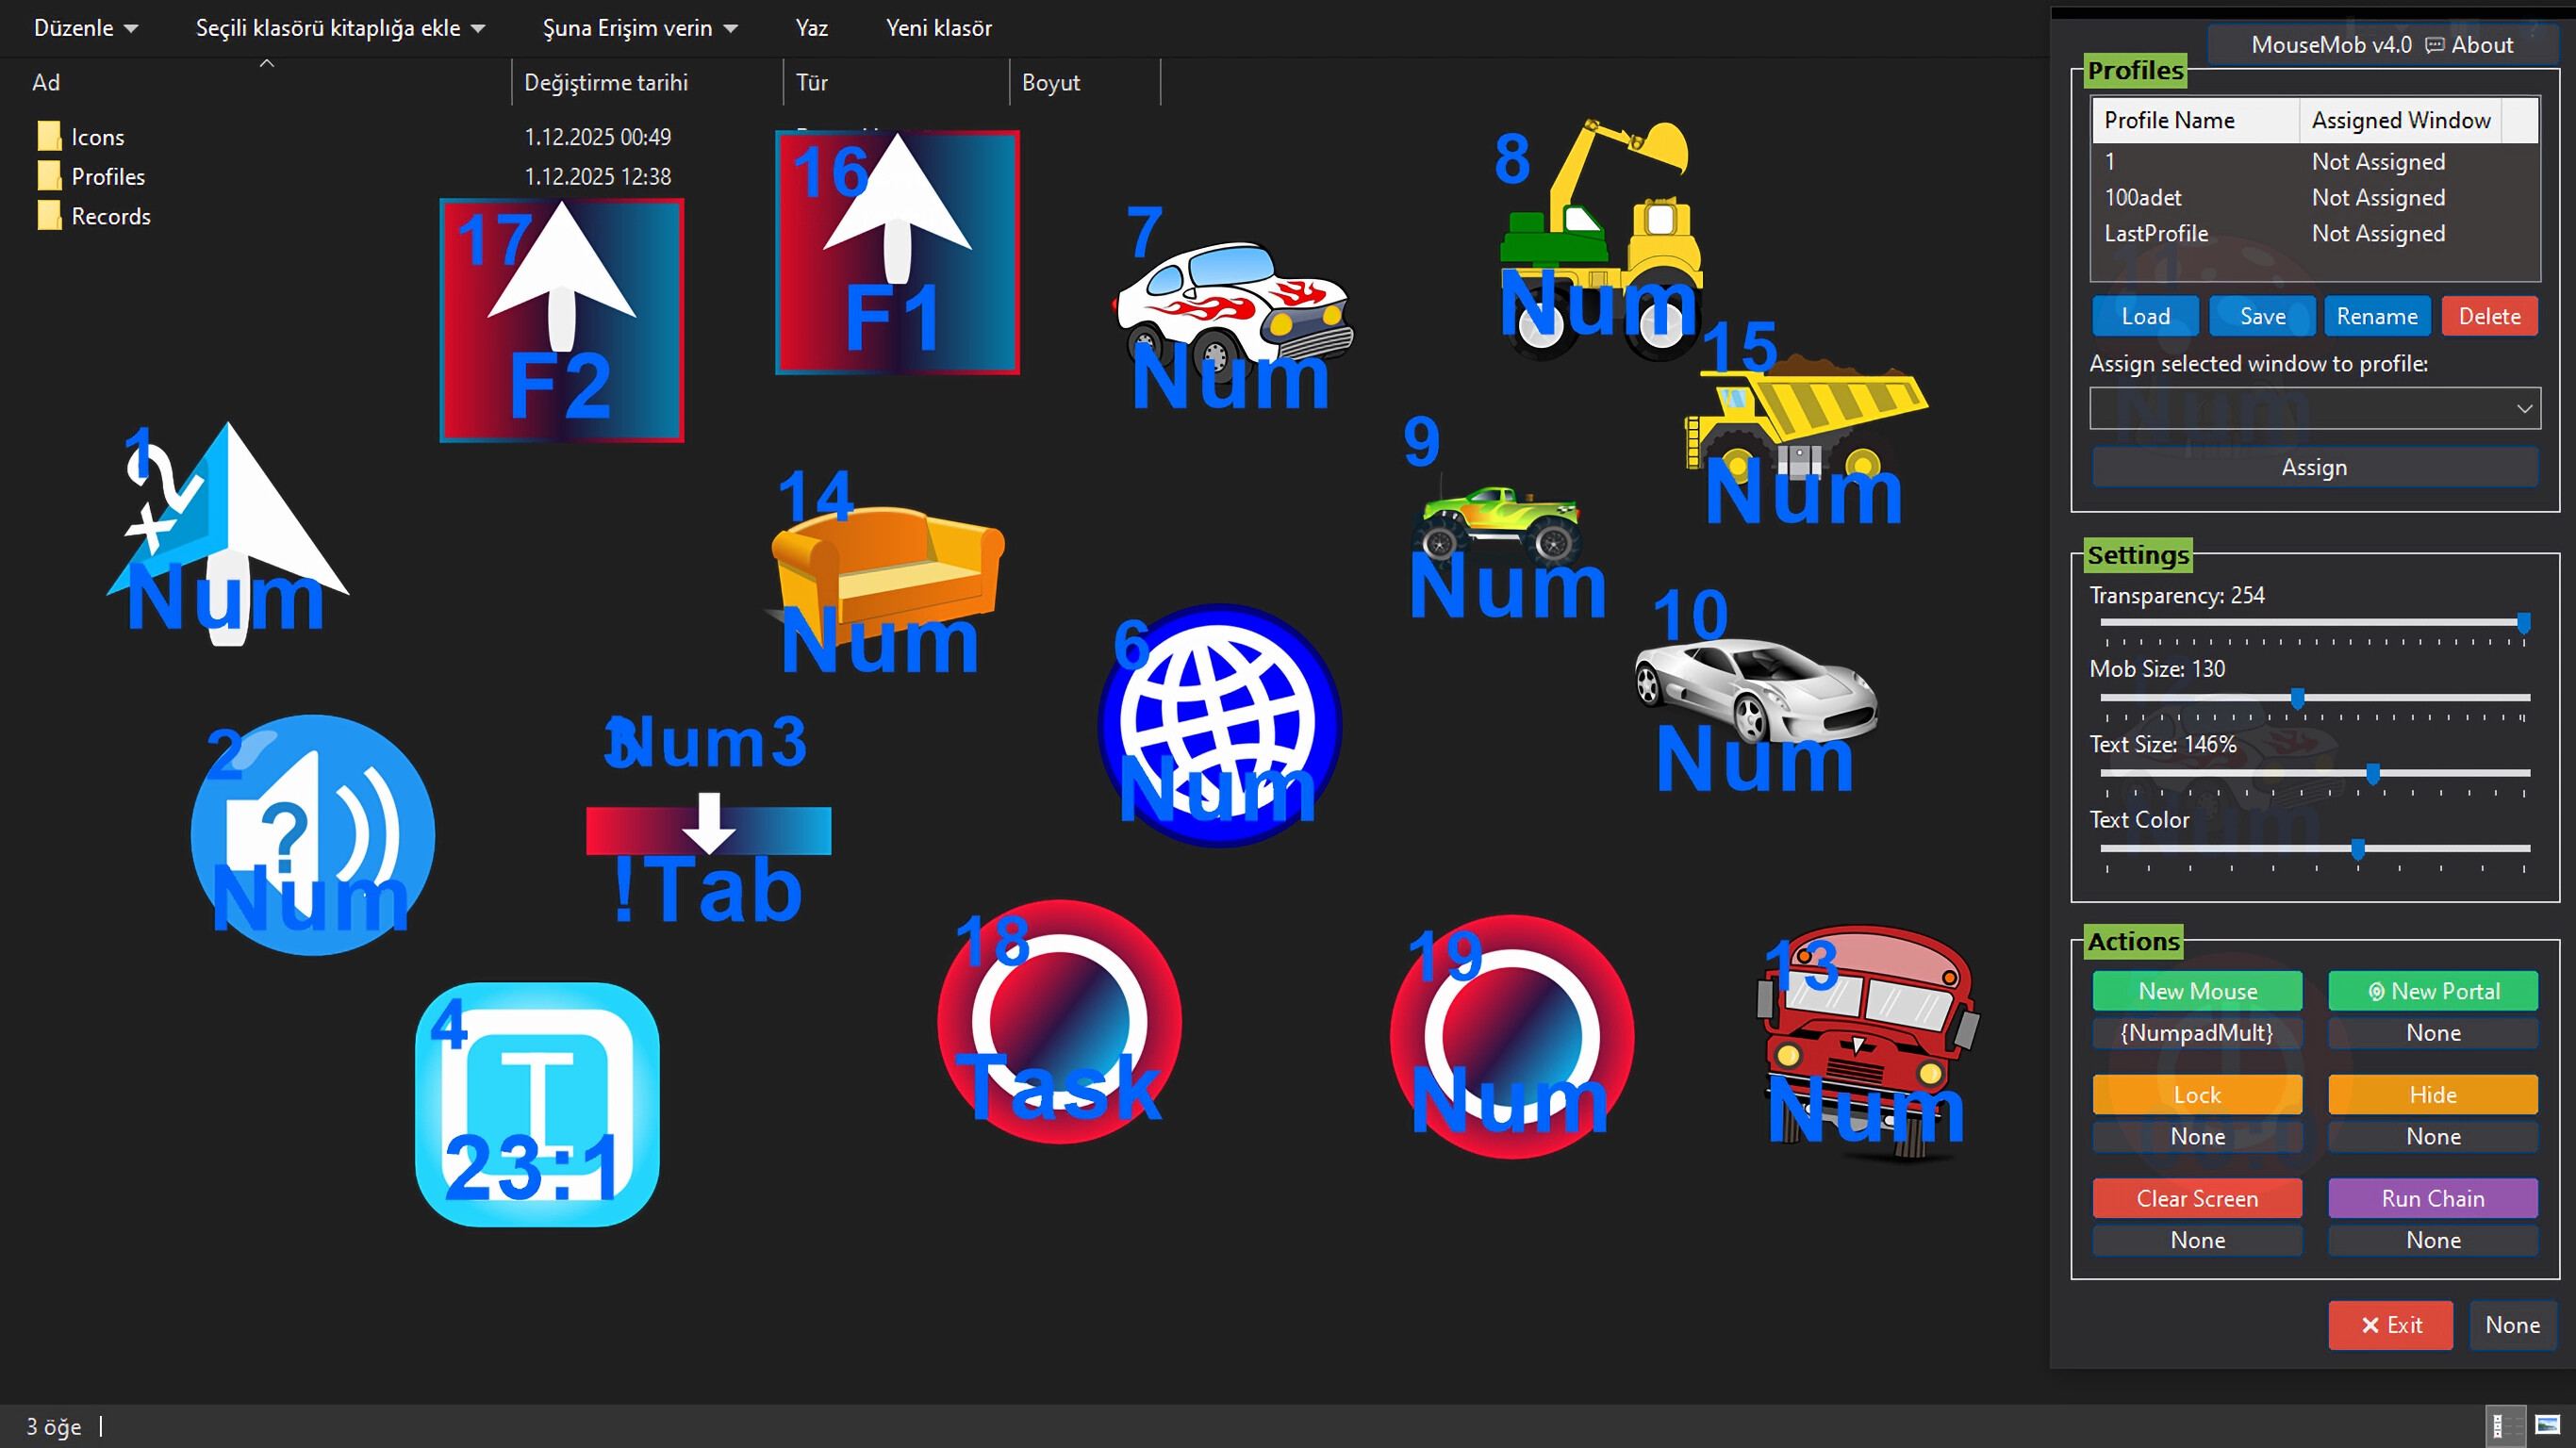Click the Yaz menu item
Viewport: 2576px width, 1448px height.
pyautogui.click(x=811, y=28)
